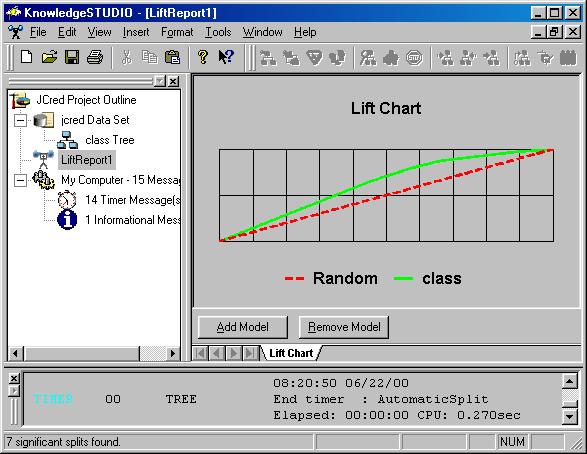Click the stop sign toolbar icon

point(414,58)
